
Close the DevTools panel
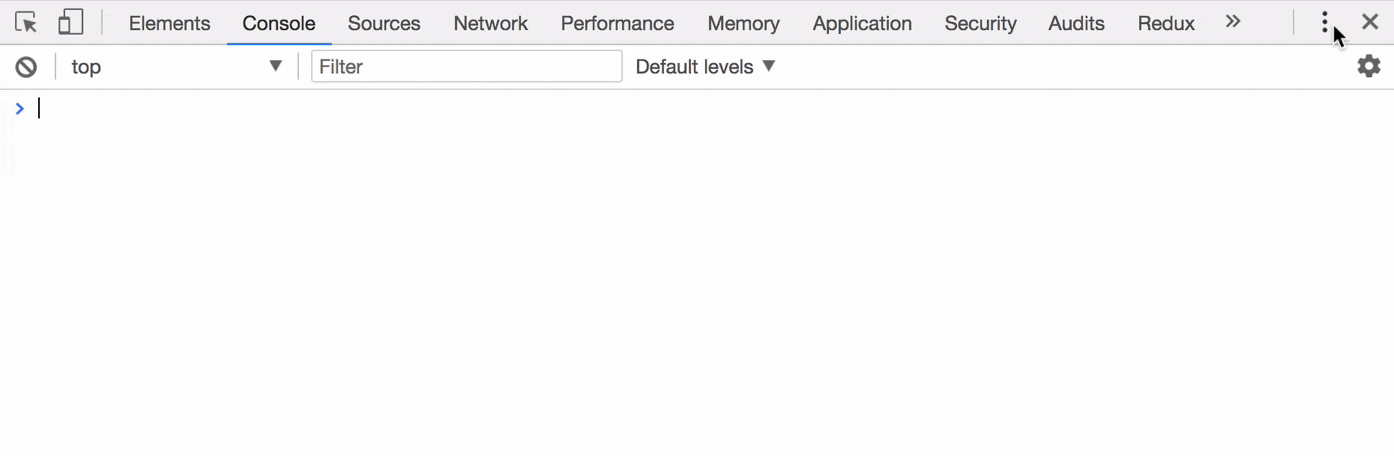(x=1370, y=22)
